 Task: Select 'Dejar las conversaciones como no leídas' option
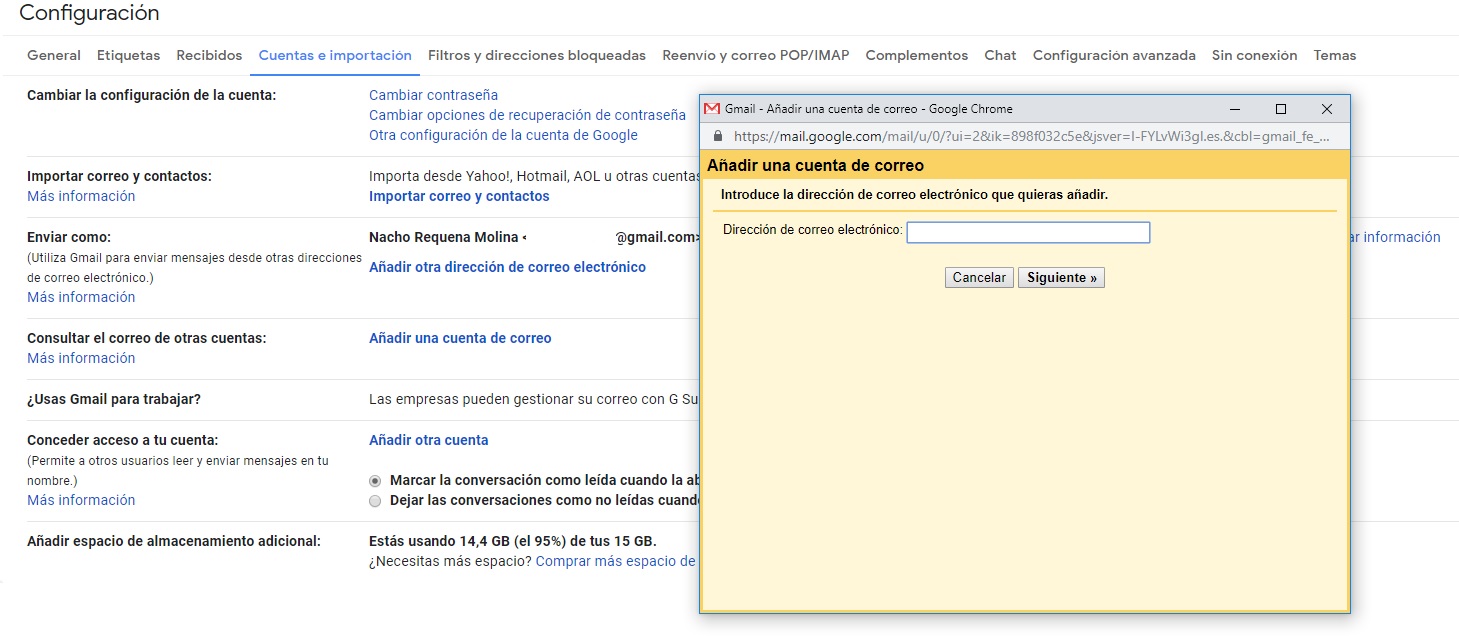(375, 500)
